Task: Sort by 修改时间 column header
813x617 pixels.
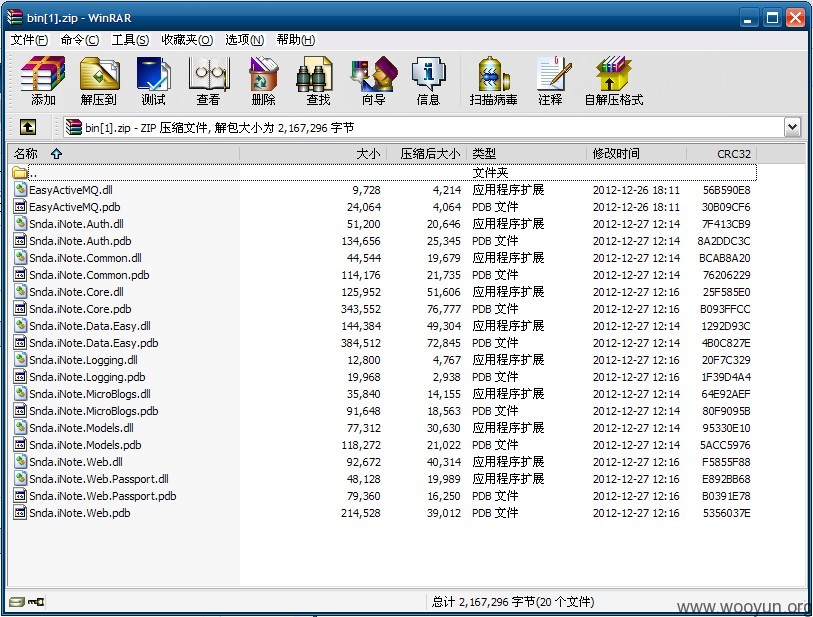Action: pos(637,153)
